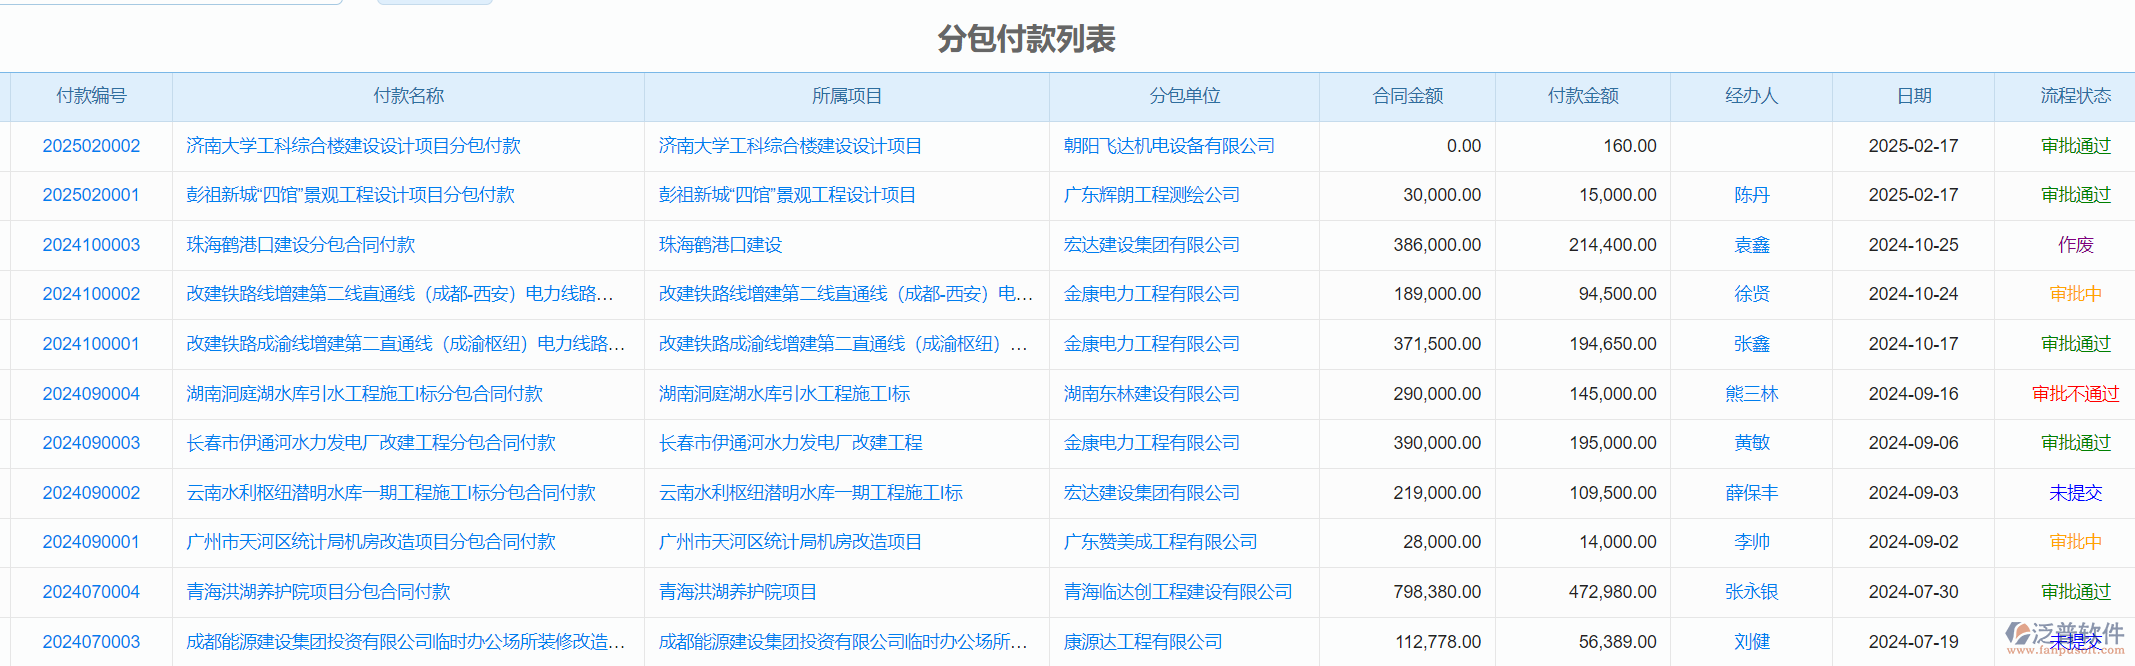Open handler 熊三林
The image size is (2135, 666).
pos(1751,394)
